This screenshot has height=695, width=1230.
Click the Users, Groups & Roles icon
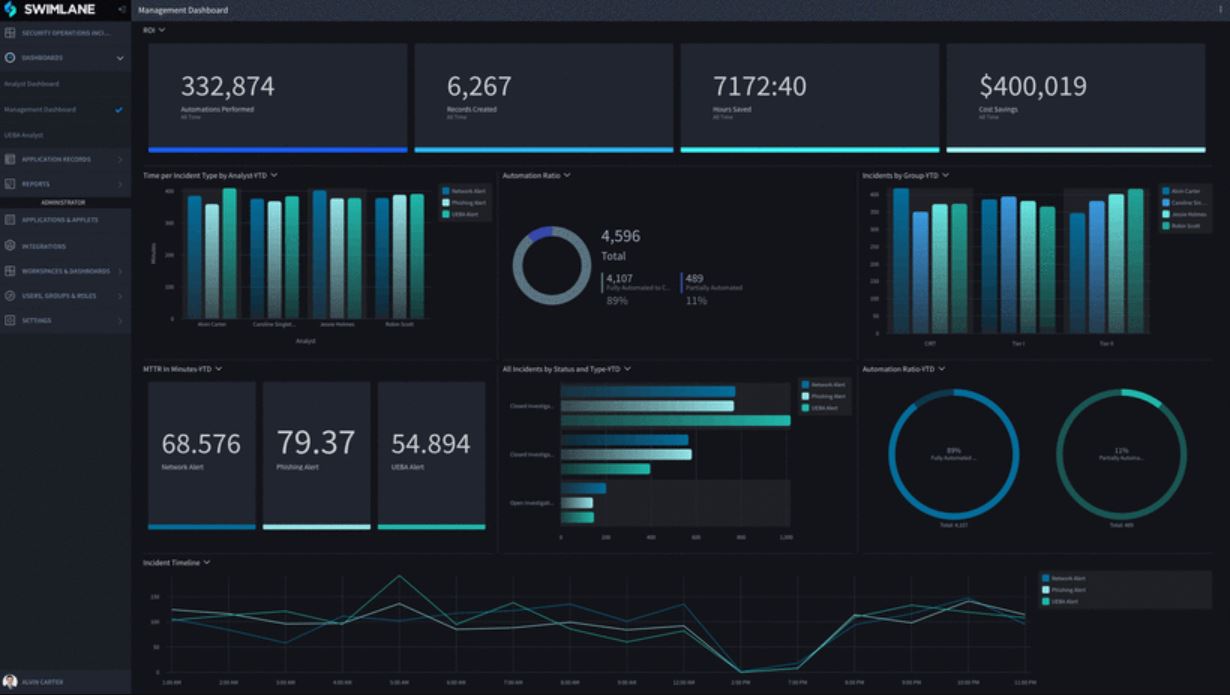click(x=10, y=296)
